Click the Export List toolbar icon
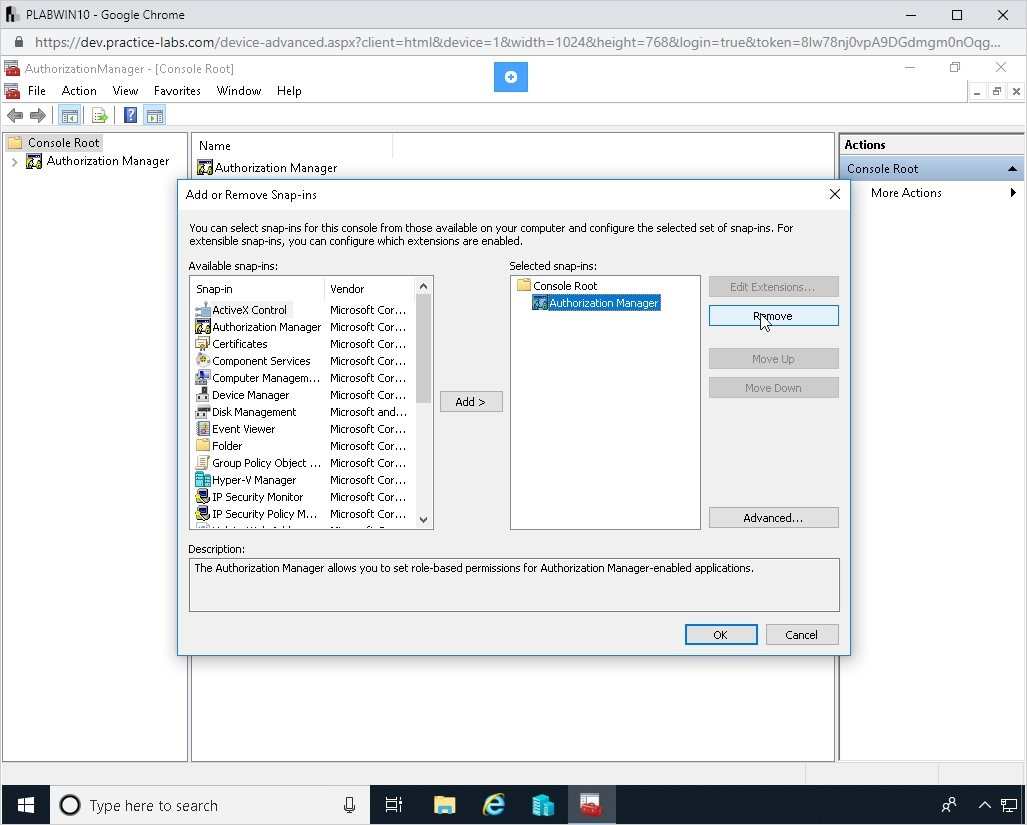Screen dimensions: 1027x825 tap(100, 116)
